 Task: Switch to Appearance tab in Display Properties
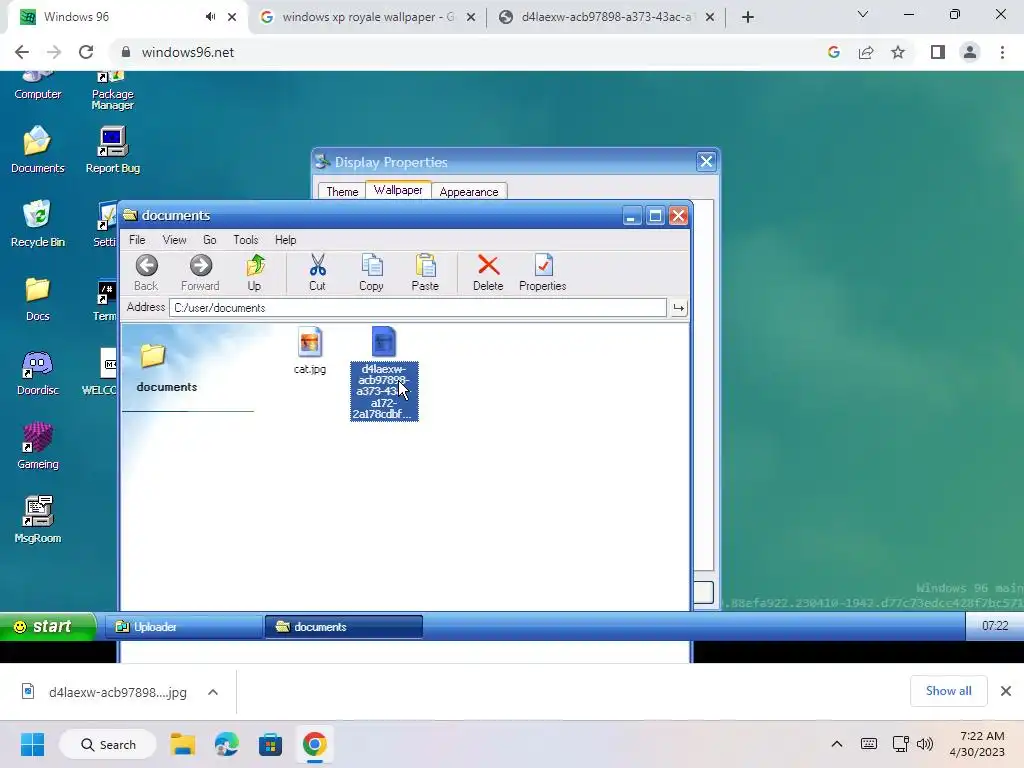click(x=469, y=191)
